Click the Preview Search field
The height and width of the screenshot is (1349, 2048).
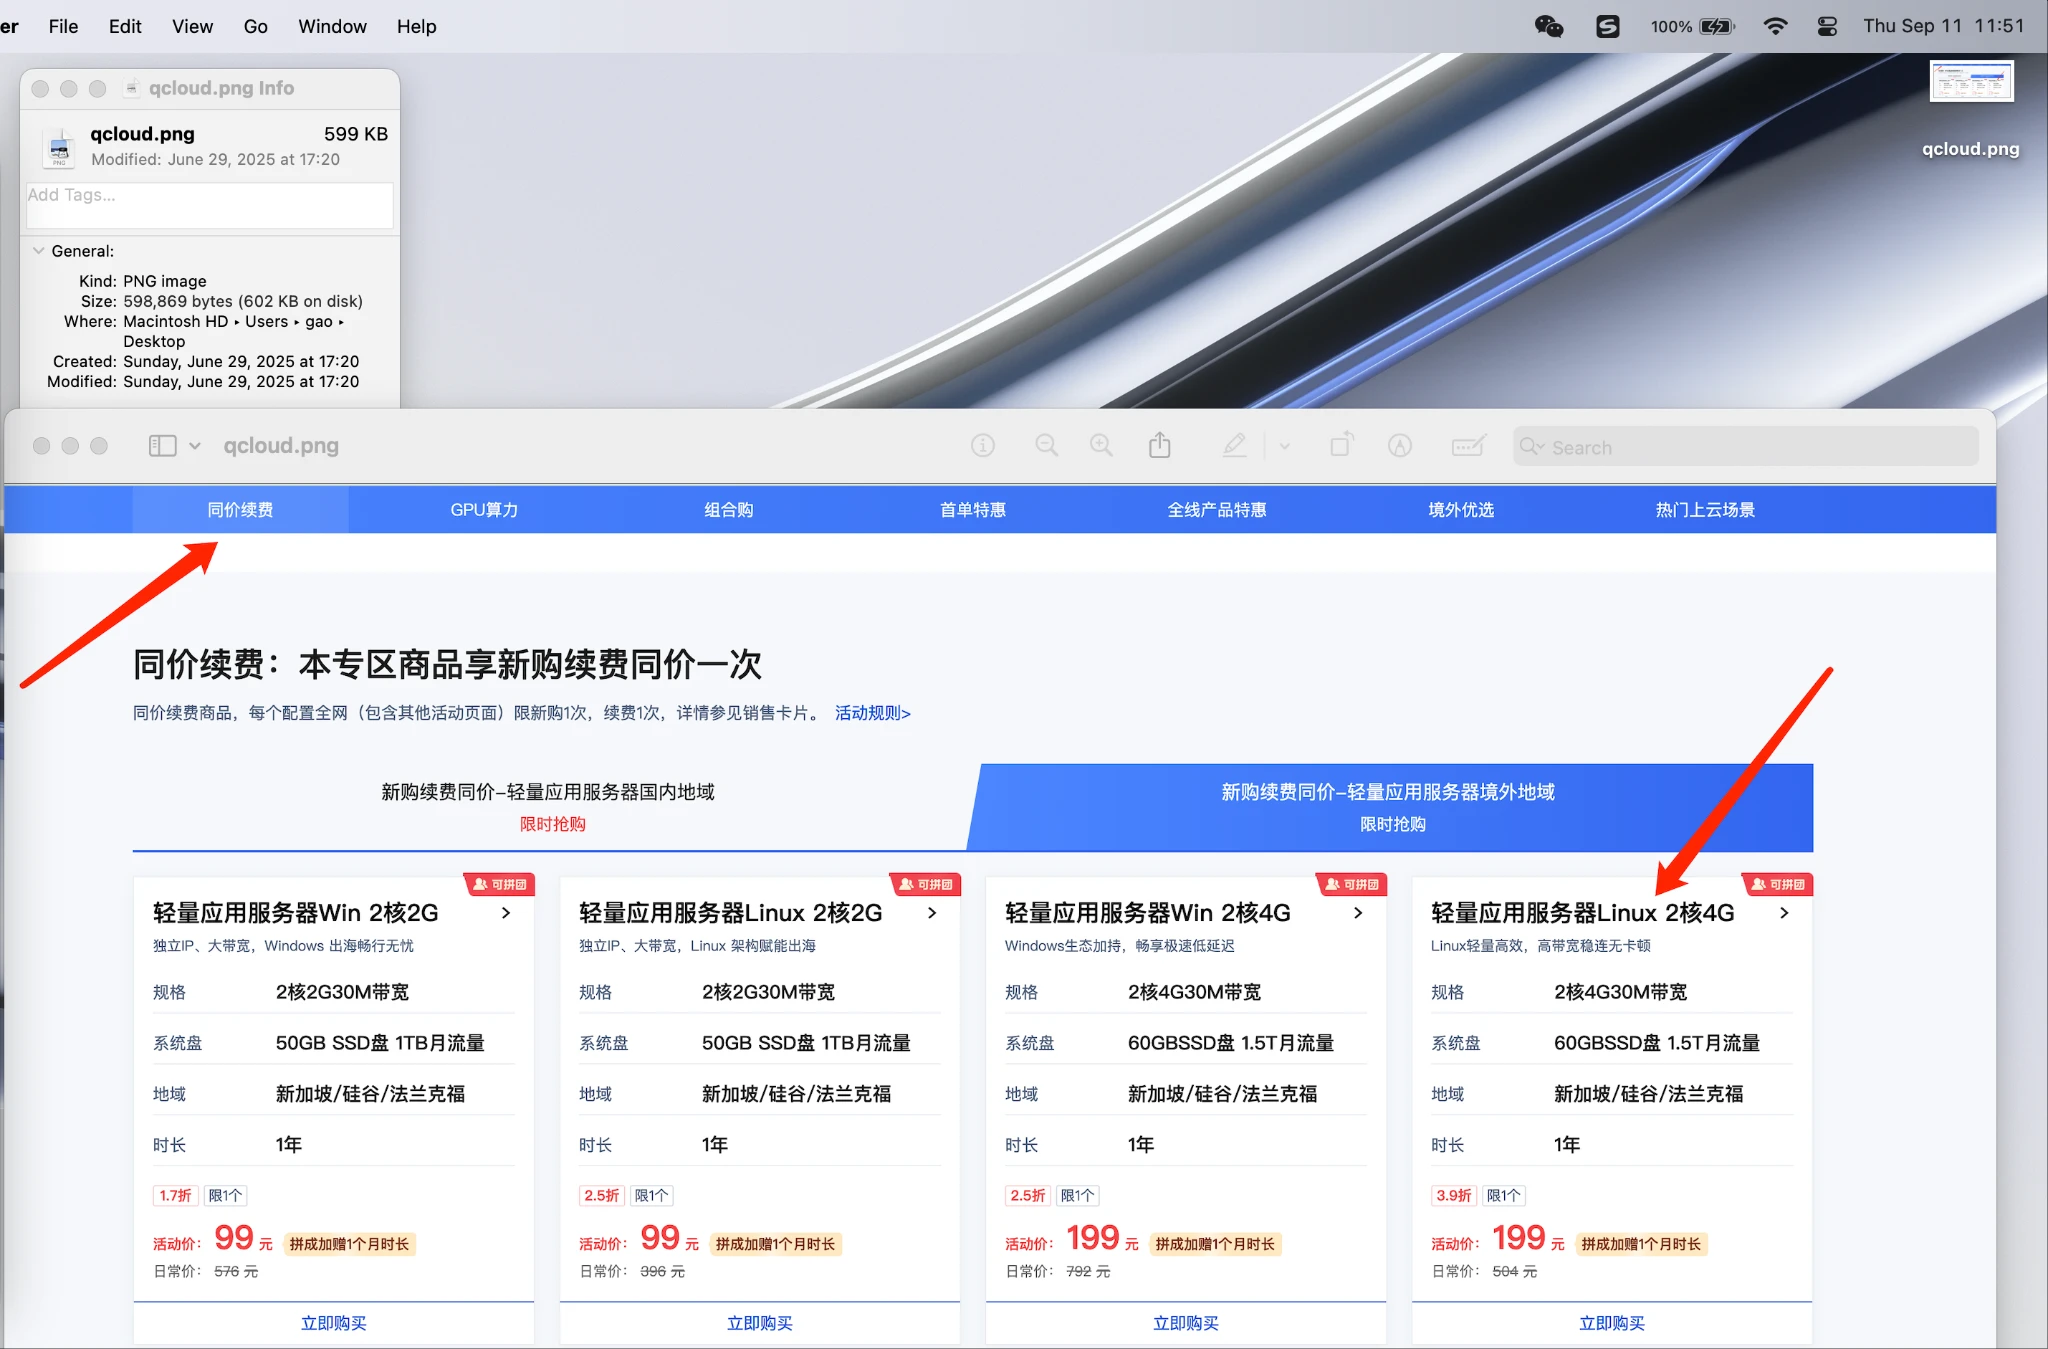(1745, 447)
